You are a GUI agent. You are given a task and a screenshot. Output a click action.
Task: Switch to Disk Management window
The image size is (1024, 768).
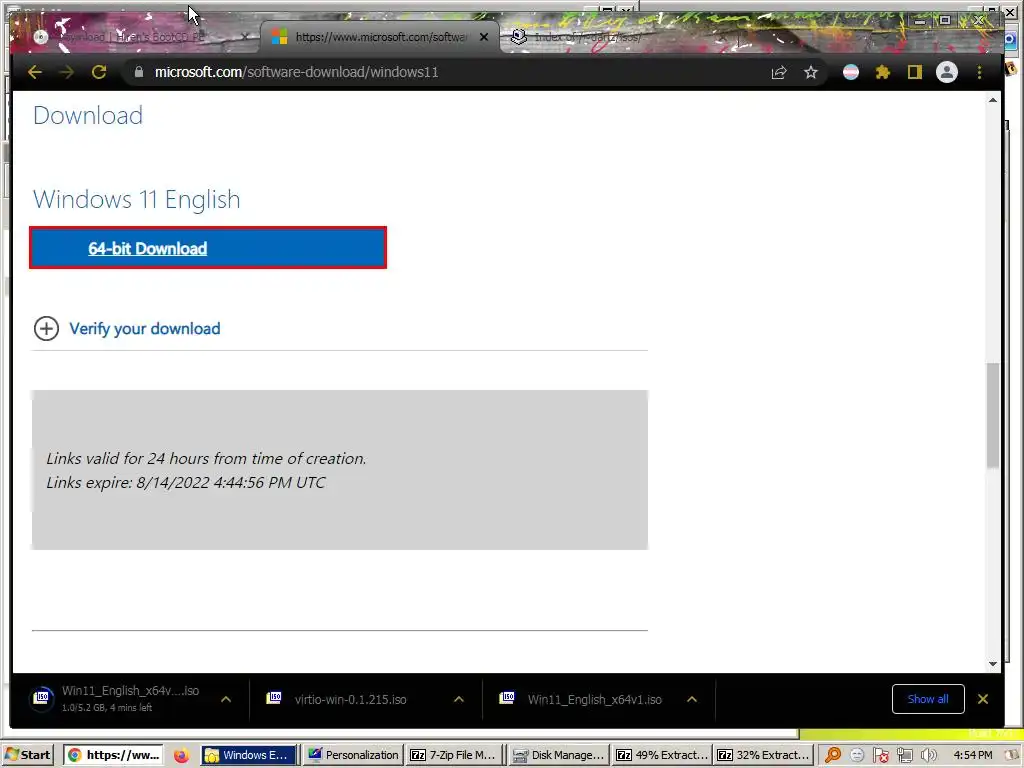558,755
